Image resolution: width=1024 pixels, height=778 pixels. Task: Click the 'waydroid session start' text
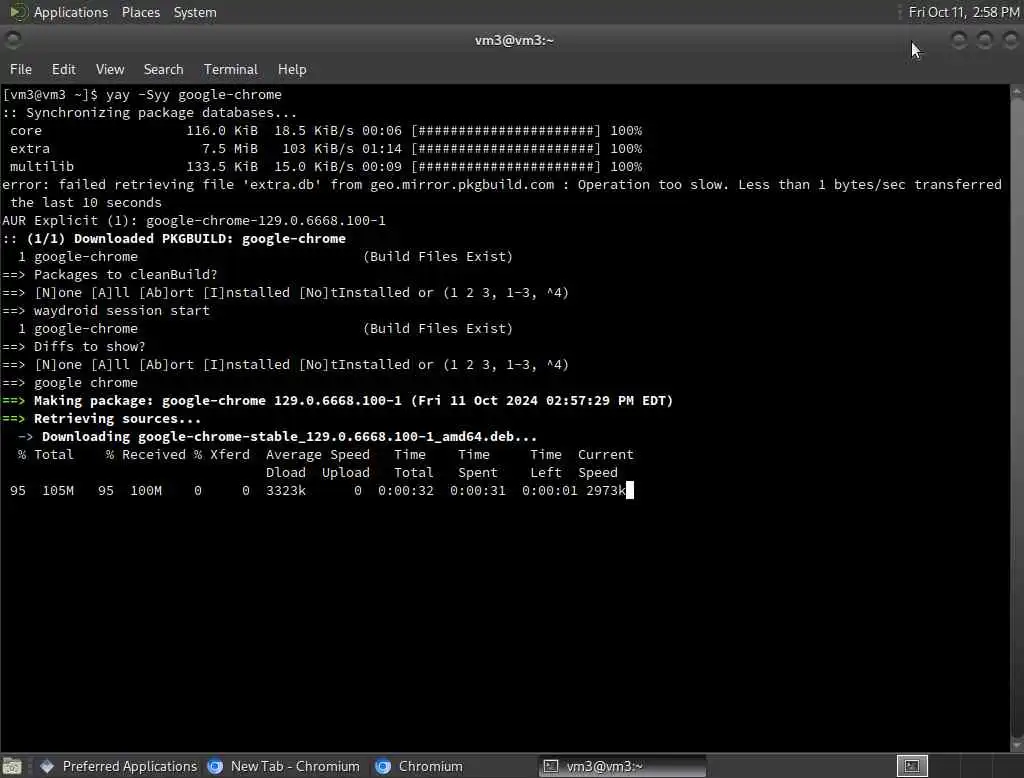[x=122, y=311]
